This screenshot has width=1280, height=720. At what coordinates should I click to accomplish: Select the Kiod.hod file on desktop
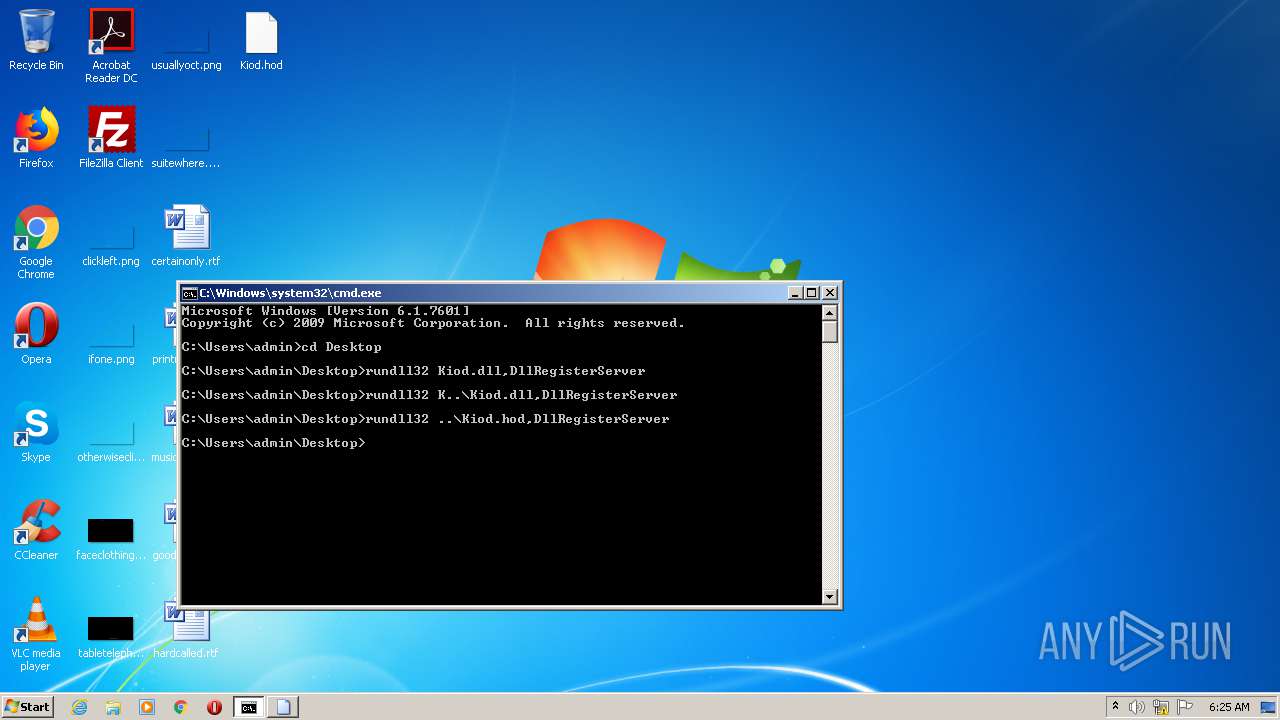[261, 40]
